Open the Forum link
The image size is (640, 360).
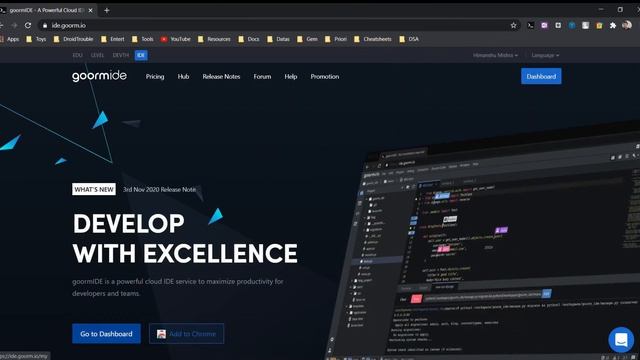click(262, 76)
